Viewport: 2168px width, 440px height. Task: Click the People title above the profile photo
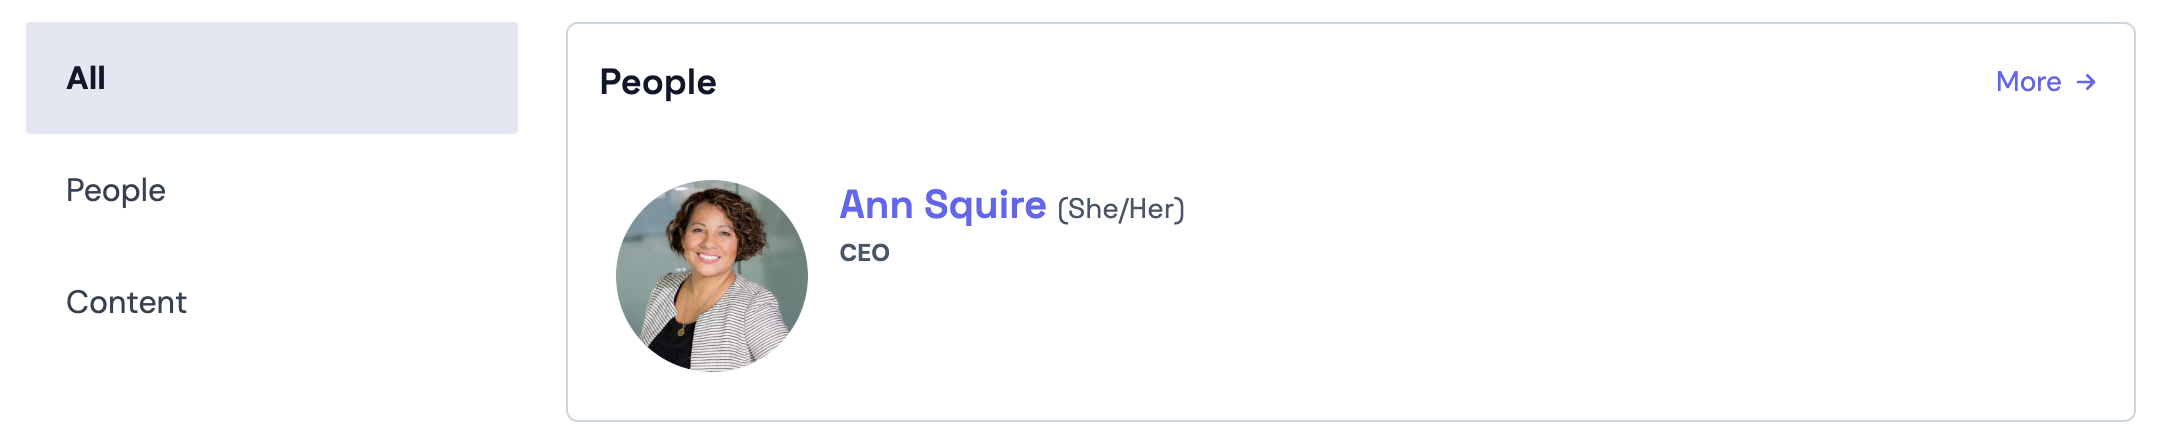coord(658,82)
